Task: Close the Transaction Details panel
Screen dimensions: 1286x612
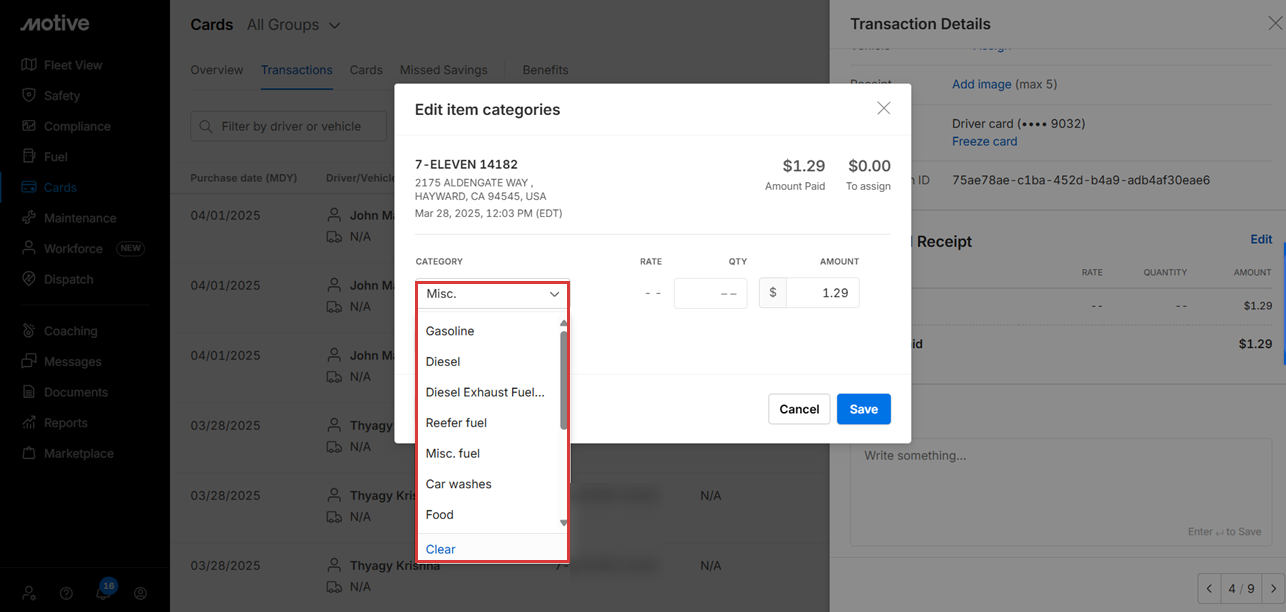Action: [1275, 24]
